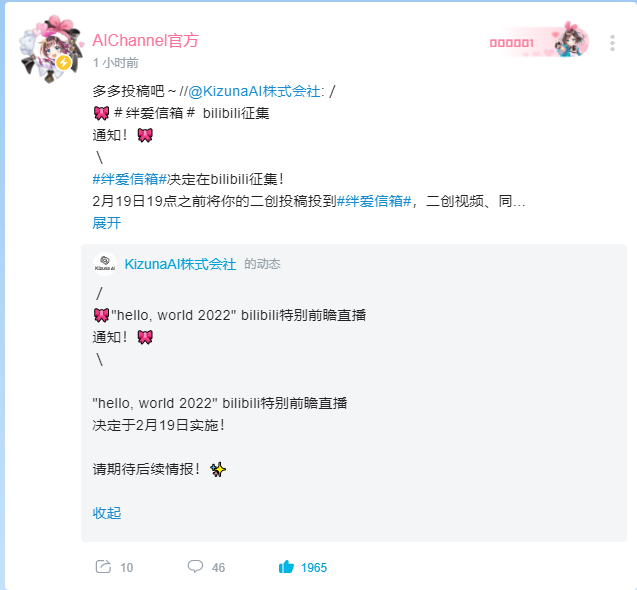The height and width of the screenshot is (590, 637).
Task: Click the comment count 46
Action: (x=218, y=568)
